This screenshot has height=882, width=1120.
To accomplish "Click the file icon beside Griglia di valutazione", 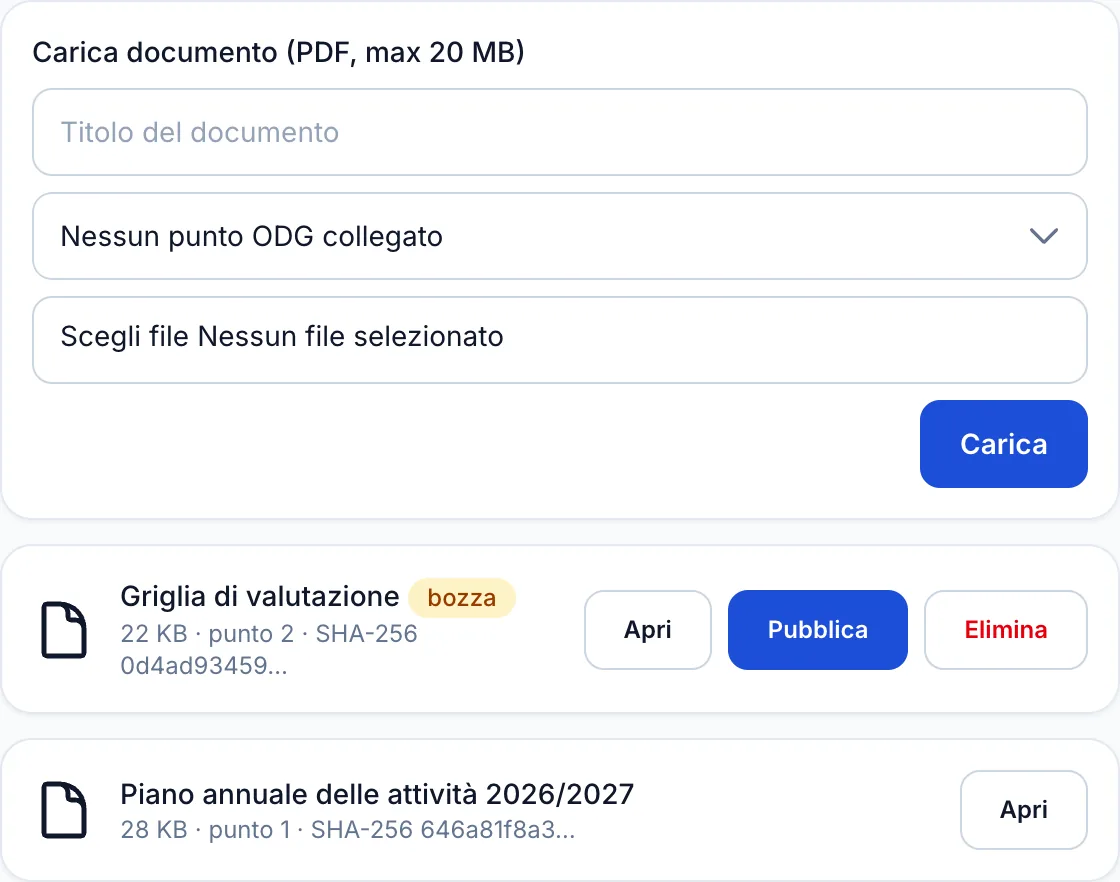I will (64, 630).
